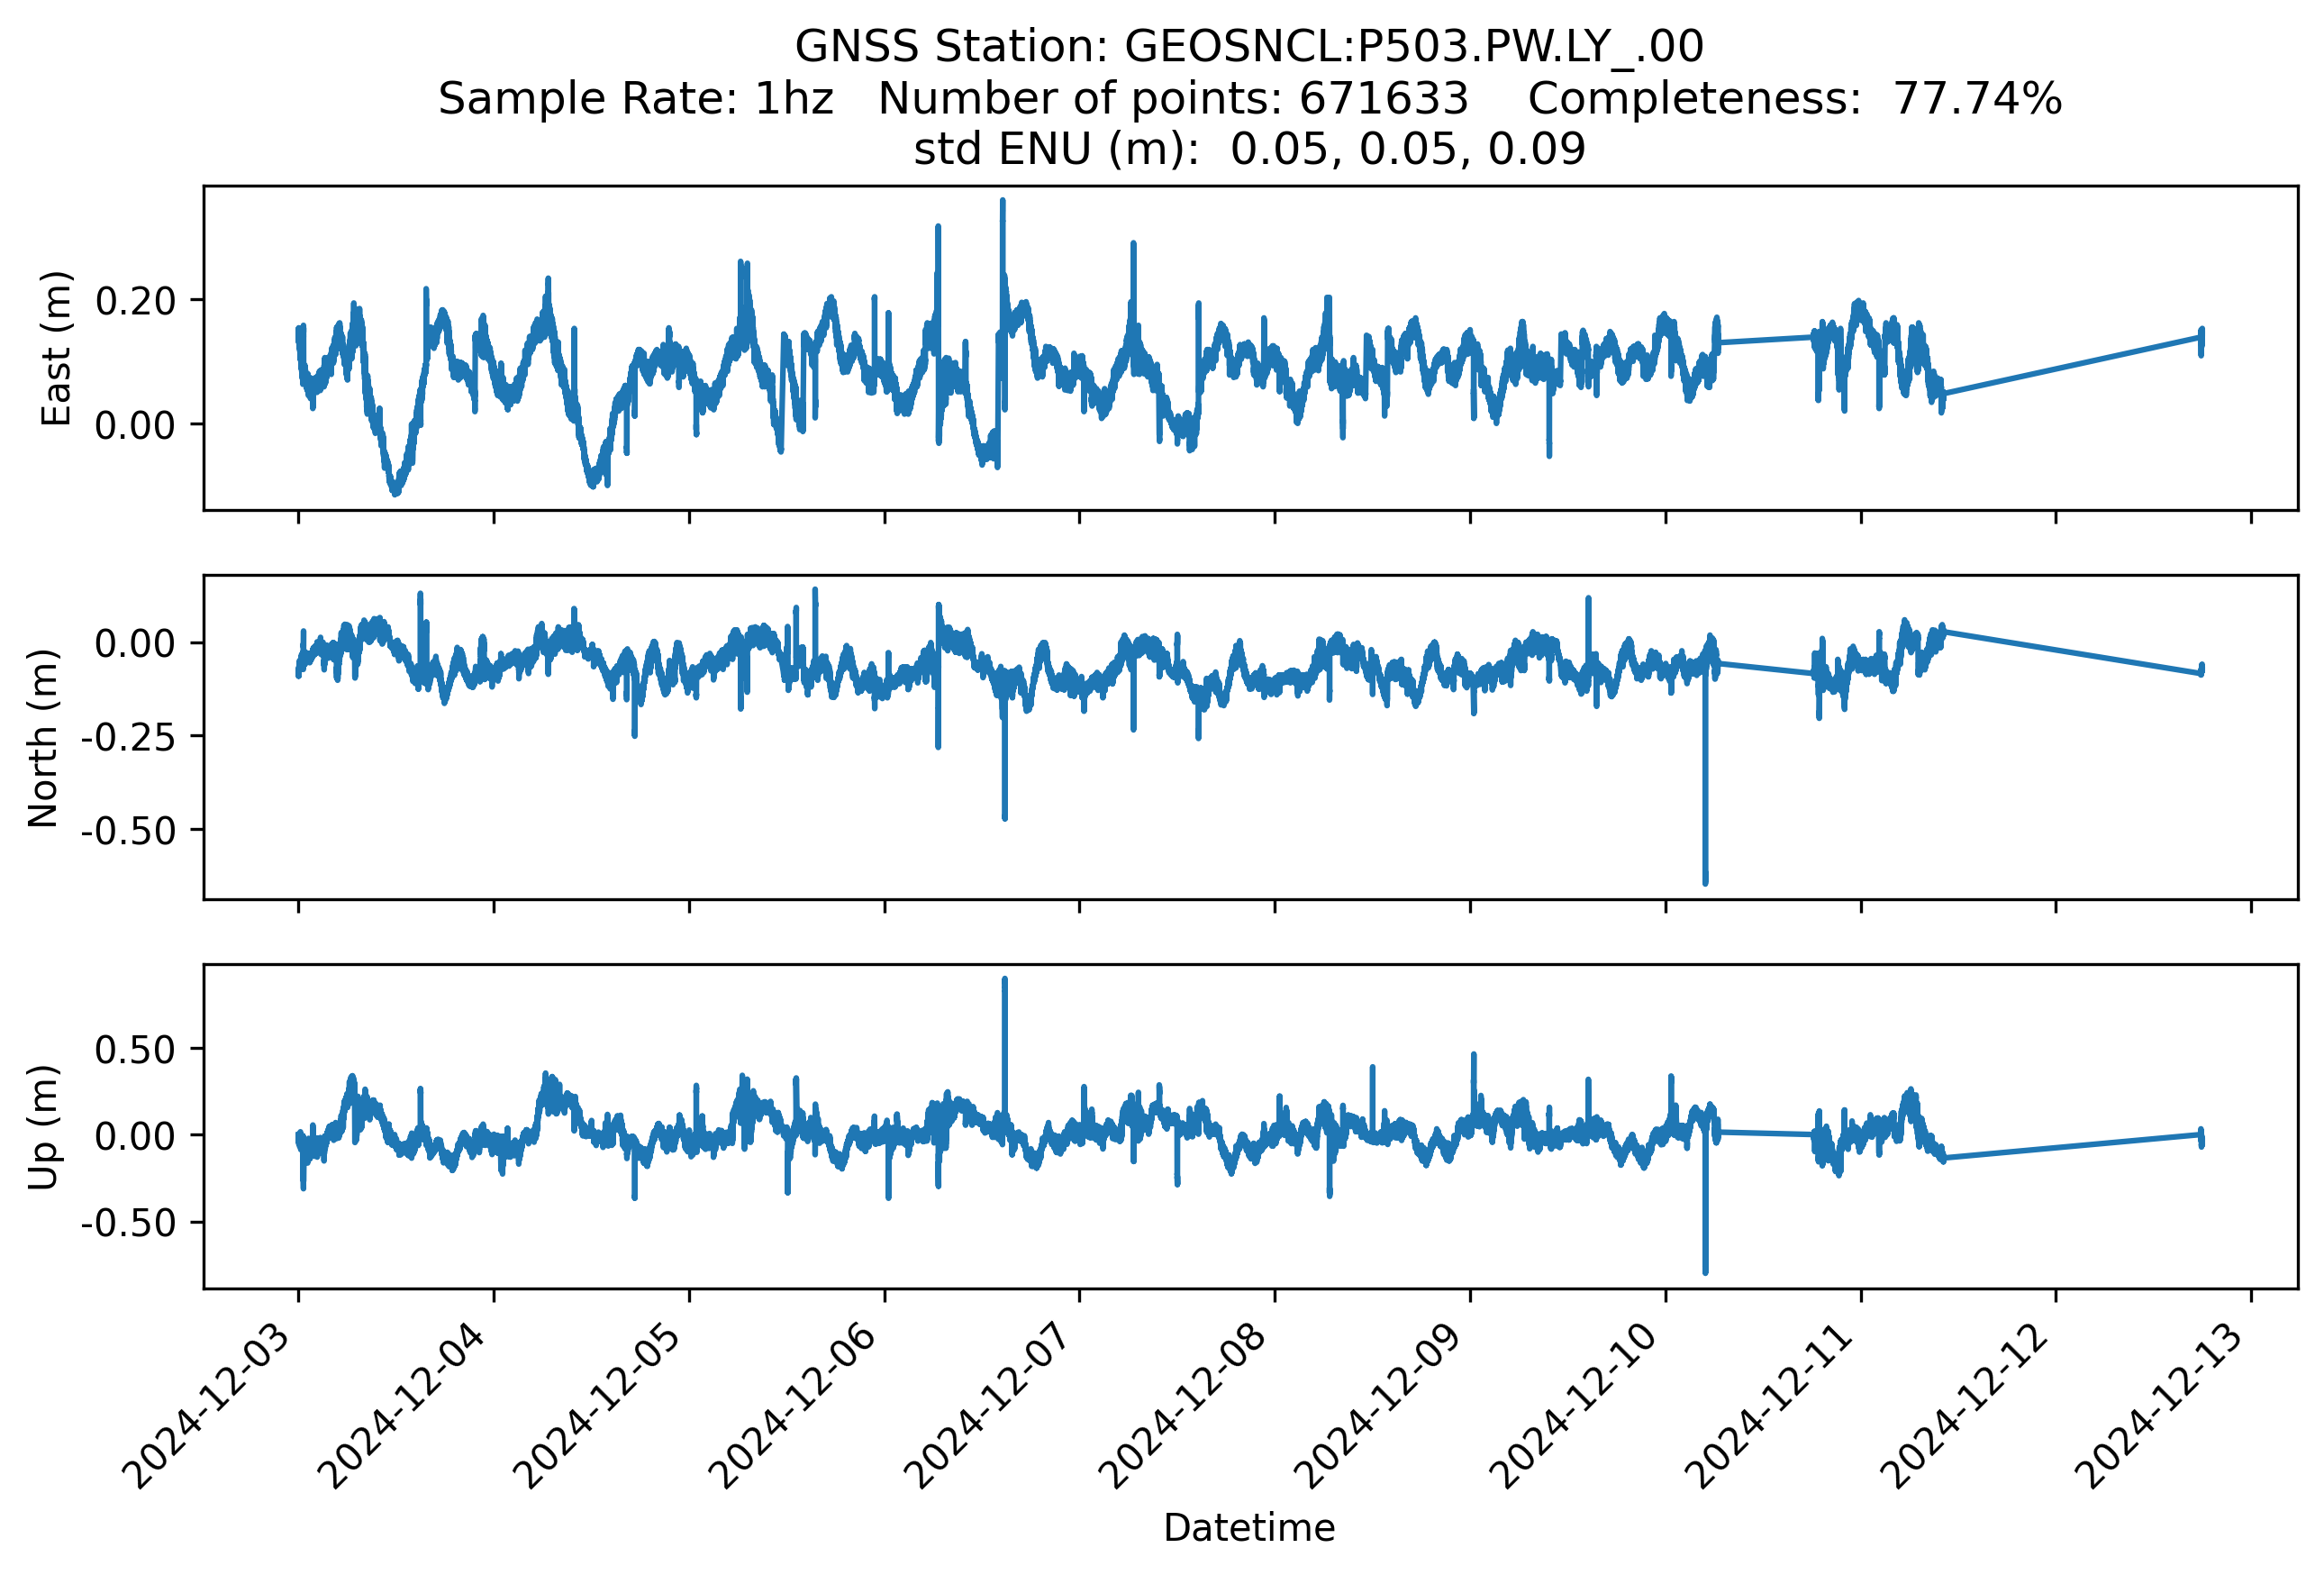Click the 0.50 tick on Up axis
The width and height of the screenshot is (2324, 1575).
pyautogui.click(x=135, y=1050)
